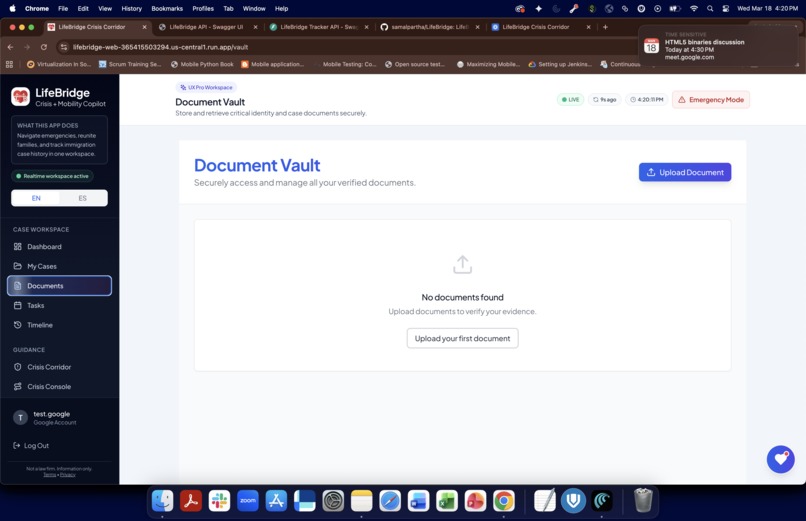Viewport: 806px width, 521px height.
Task: Open the Profiles menu
Action: [x=203, y=8]
